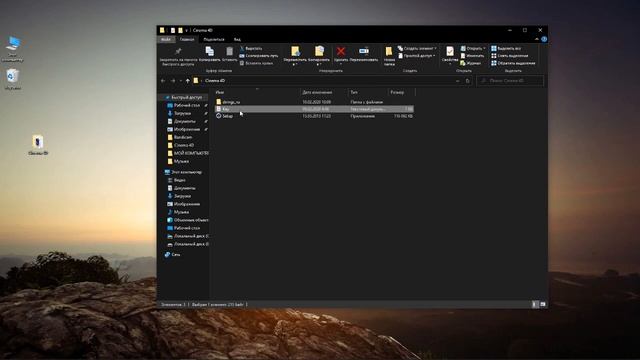
Task: Switch to Главная (Home) ribbon tab
Action: (187, 39)
